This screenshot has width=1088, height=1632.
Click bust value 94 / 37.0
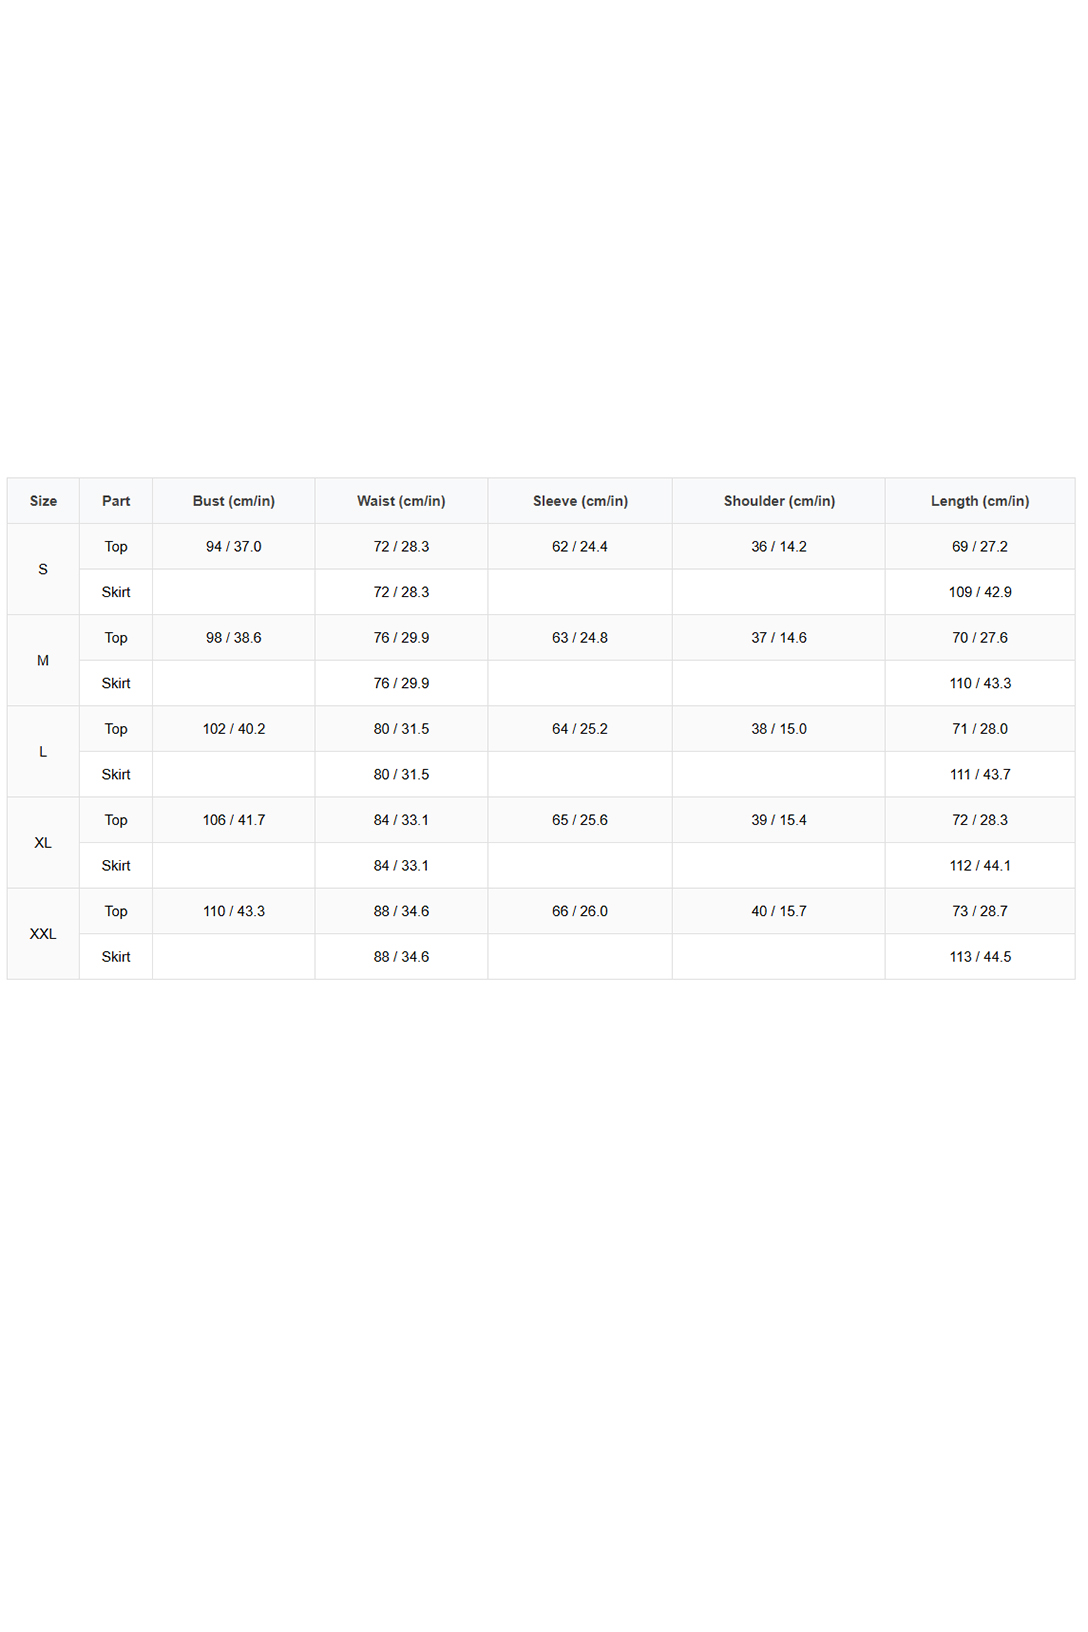point(234,547)
